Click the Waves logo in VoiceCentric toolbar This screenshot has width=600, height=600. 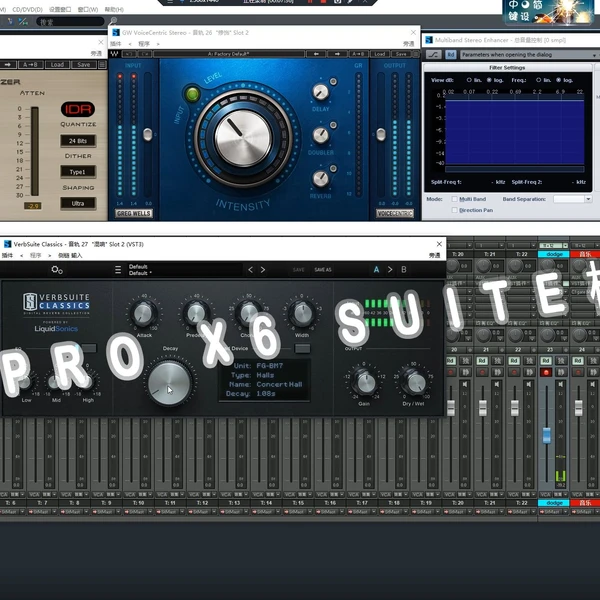click(x=114, y=54)
